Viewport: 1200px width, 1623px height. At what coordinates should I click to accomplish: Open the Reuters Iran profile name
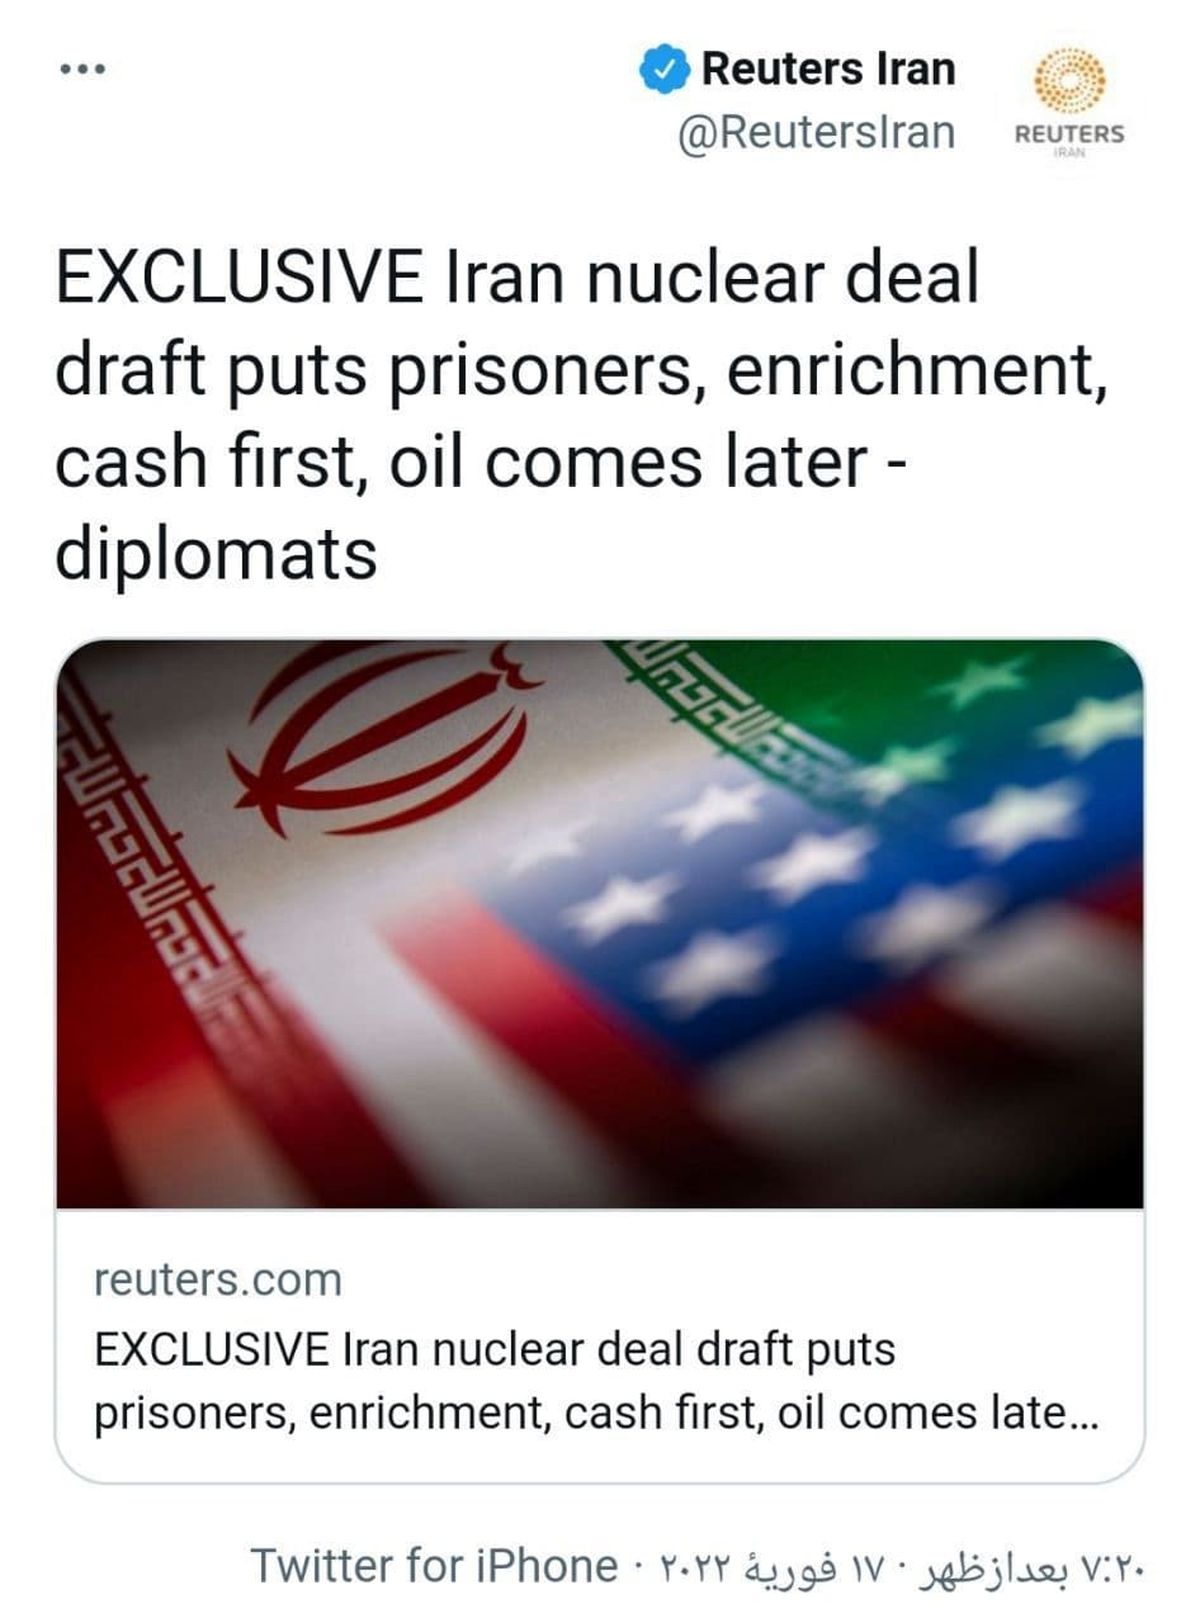828,69
